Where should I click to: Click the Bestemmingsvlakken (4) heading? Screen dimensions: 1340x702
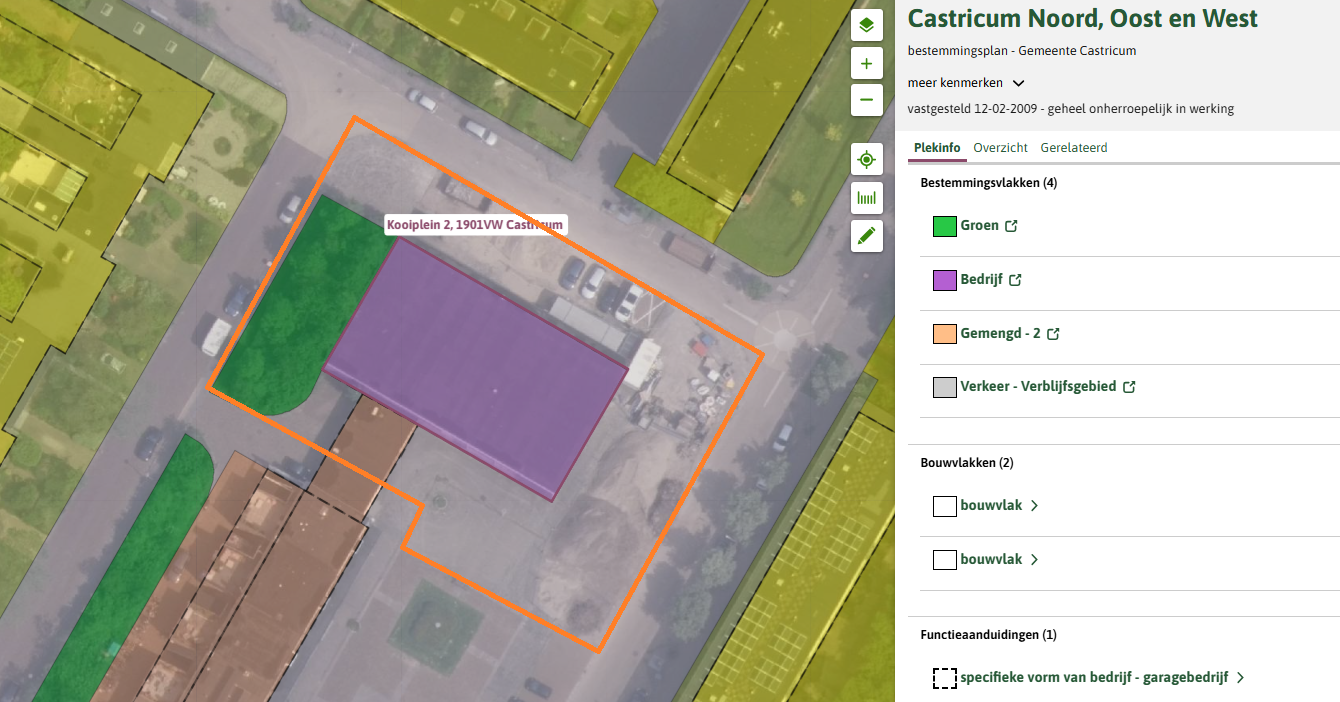click(989, 184)
